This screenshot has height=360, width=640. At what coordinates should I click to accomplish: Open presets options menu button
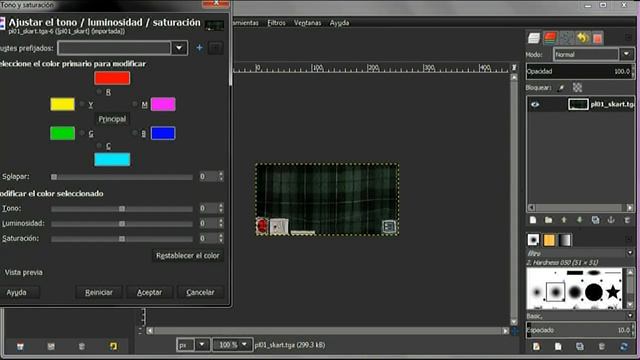(x=216, y=48)
